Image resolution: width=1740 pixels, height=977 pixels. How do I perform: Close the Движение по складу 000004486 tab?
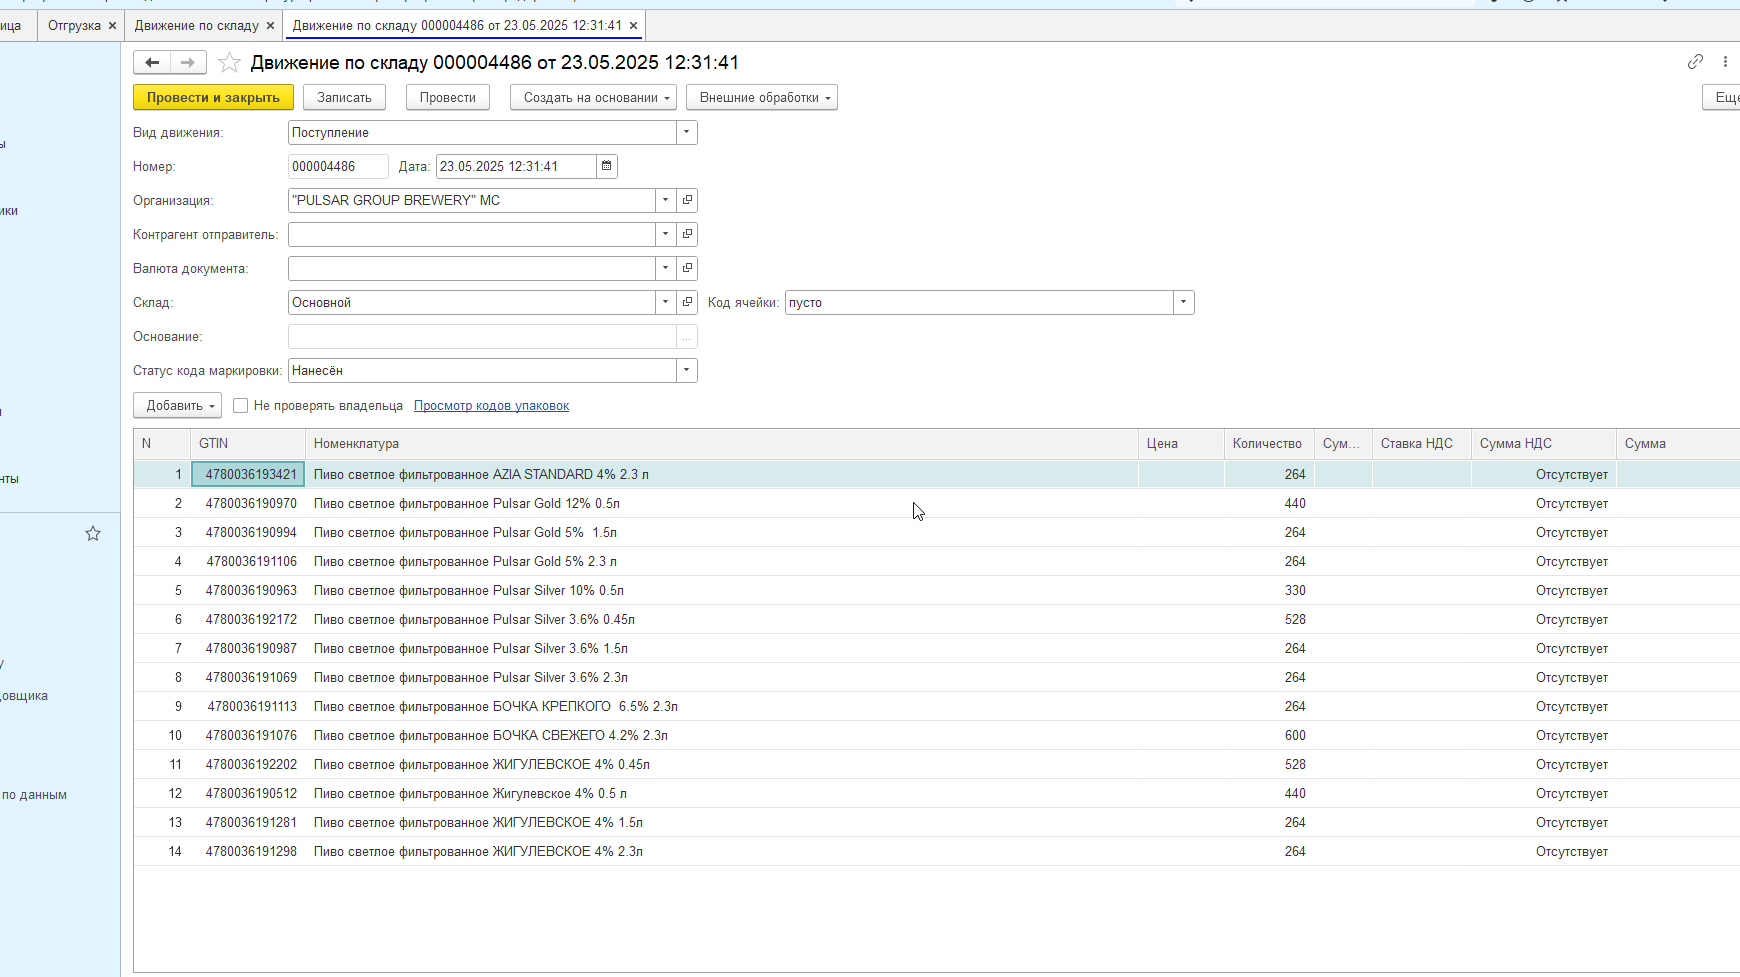[633, 25]
